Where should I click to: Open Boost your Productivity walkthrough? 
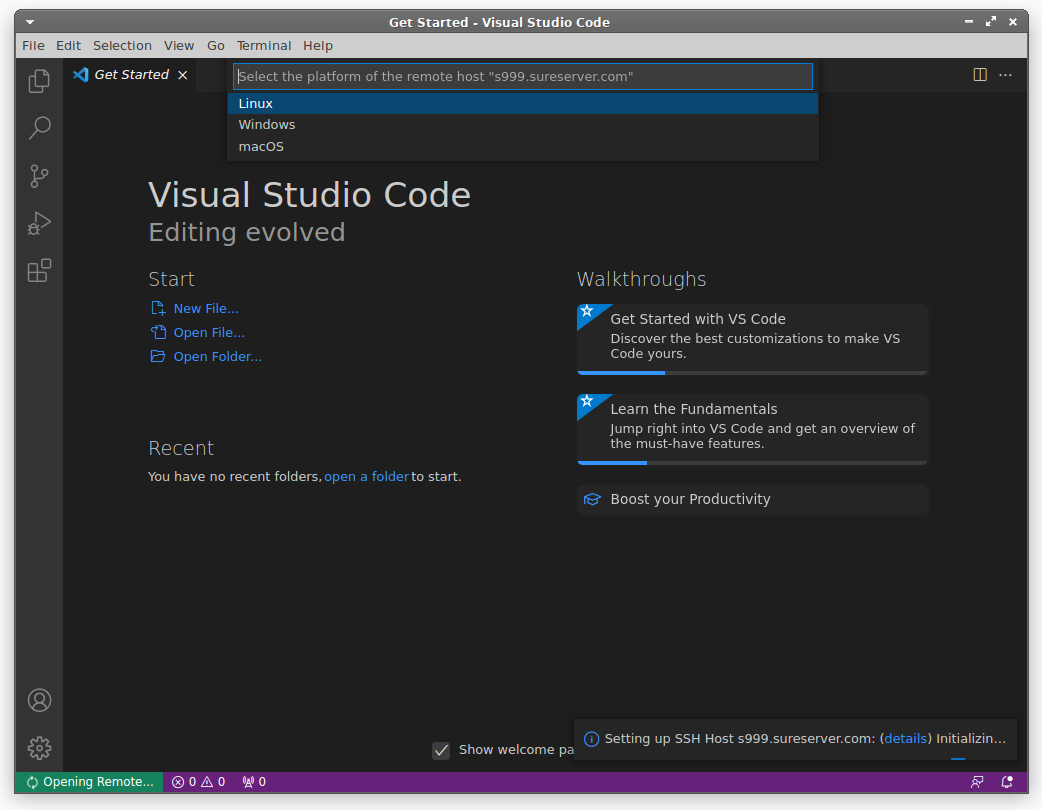pyautogui.click(x=752, y=500)
